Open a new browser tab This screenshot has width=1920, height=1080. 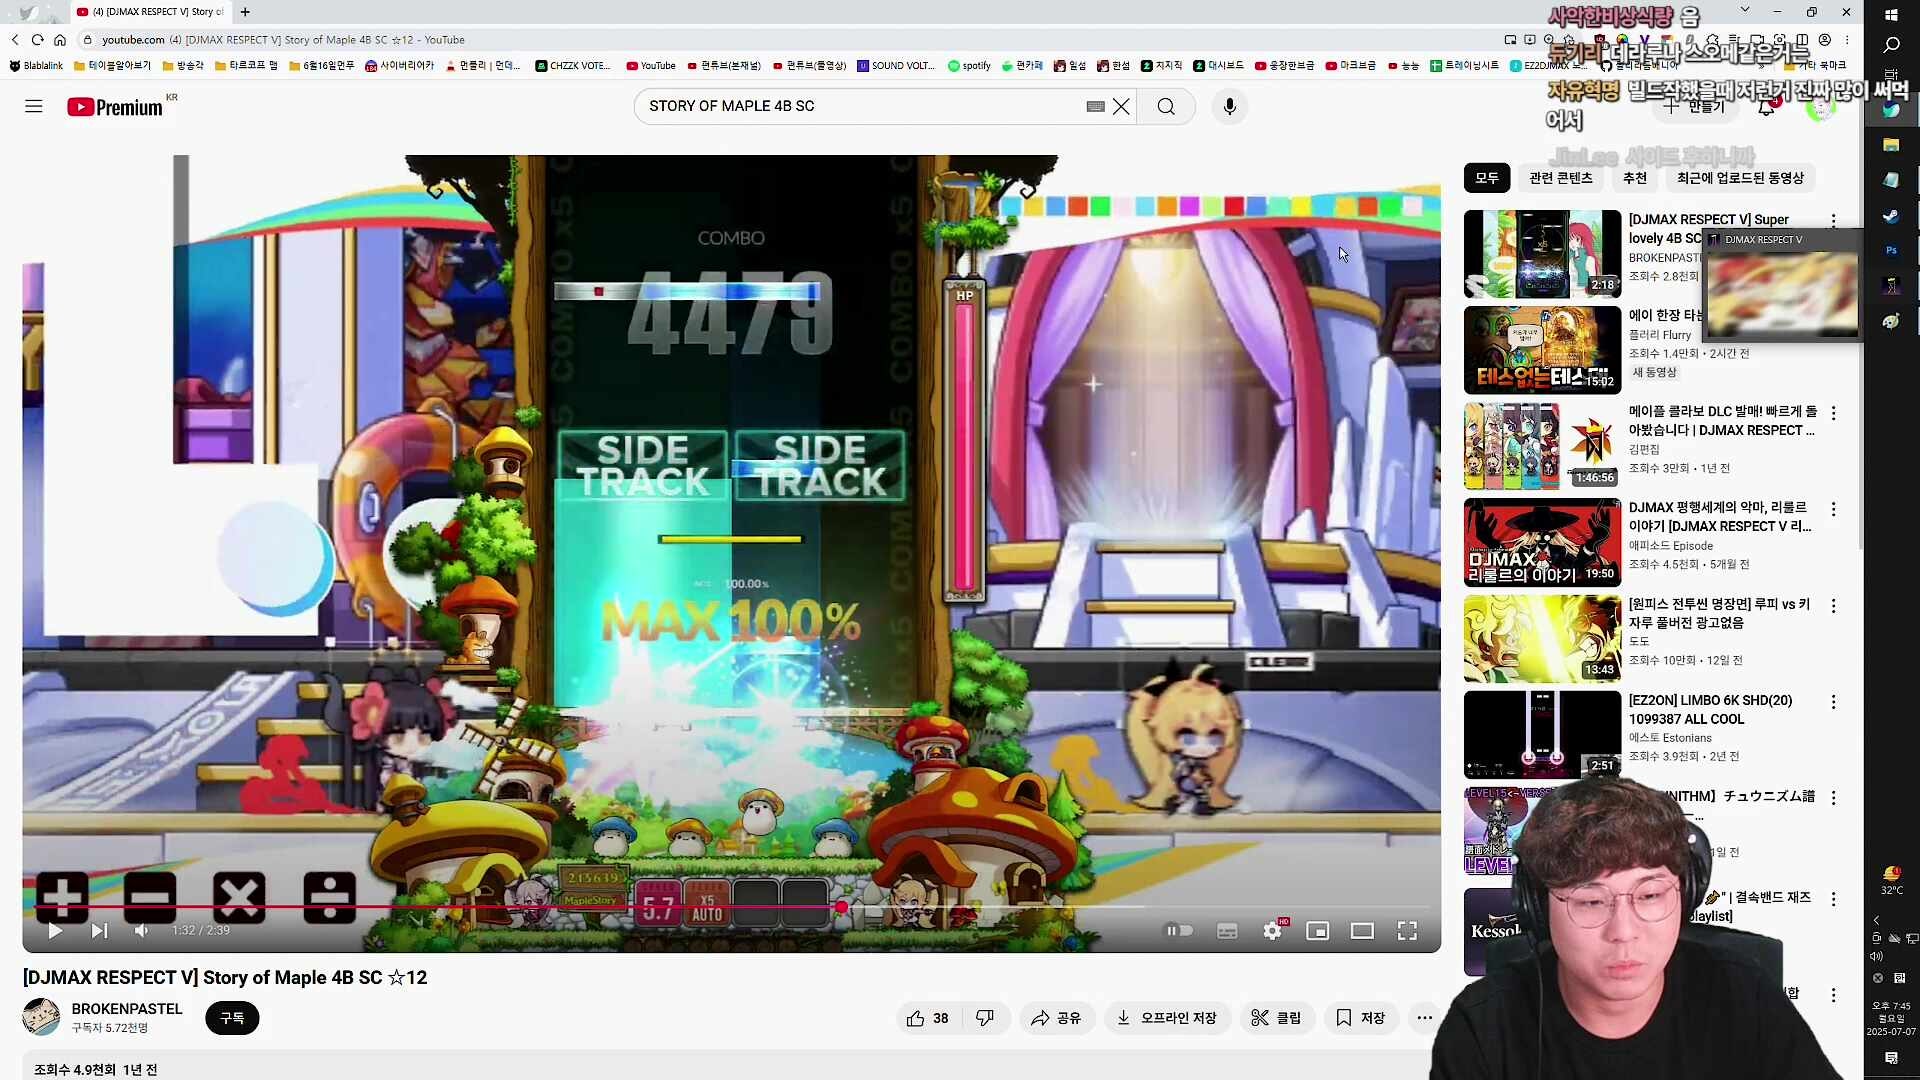(x=245, y=12)
